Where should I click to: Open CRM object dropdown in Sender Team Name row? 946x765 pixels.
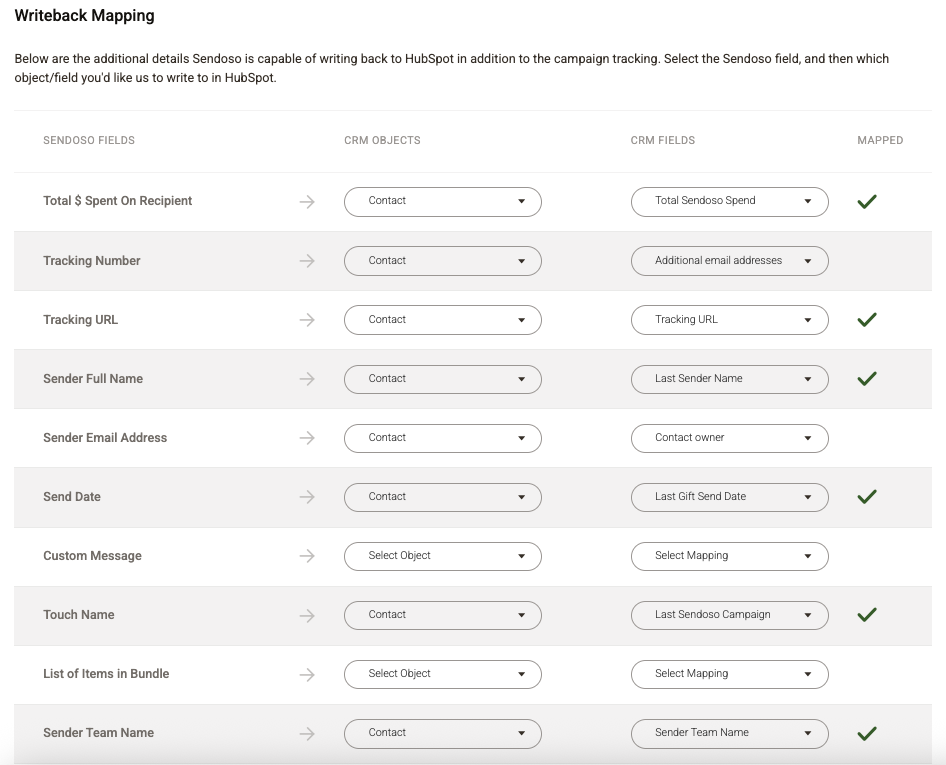(x=443, y=733)
